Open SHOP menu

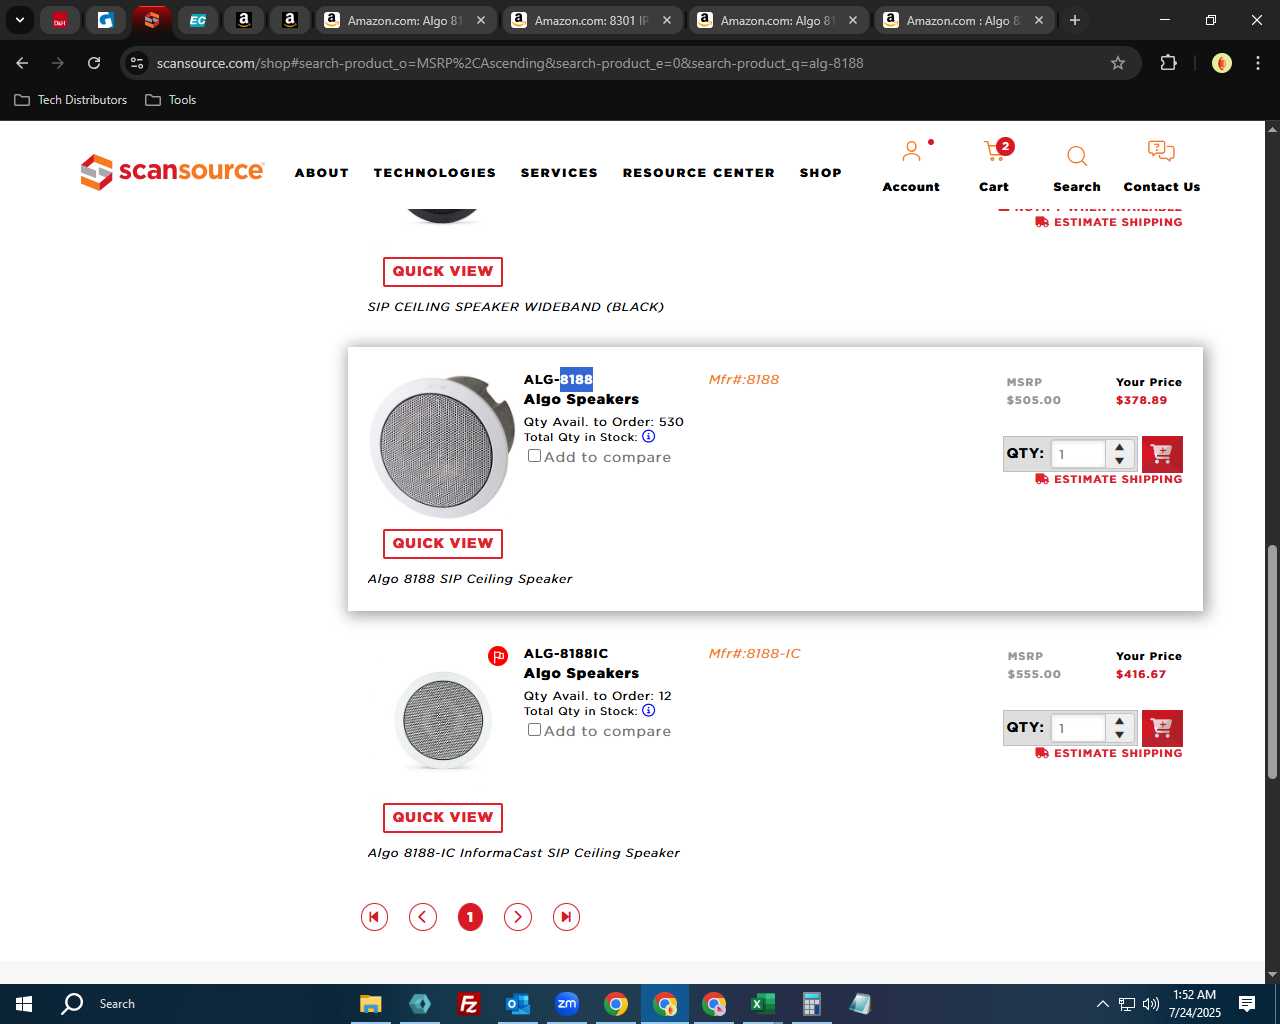pyautogui.click(x=821, y=173)
